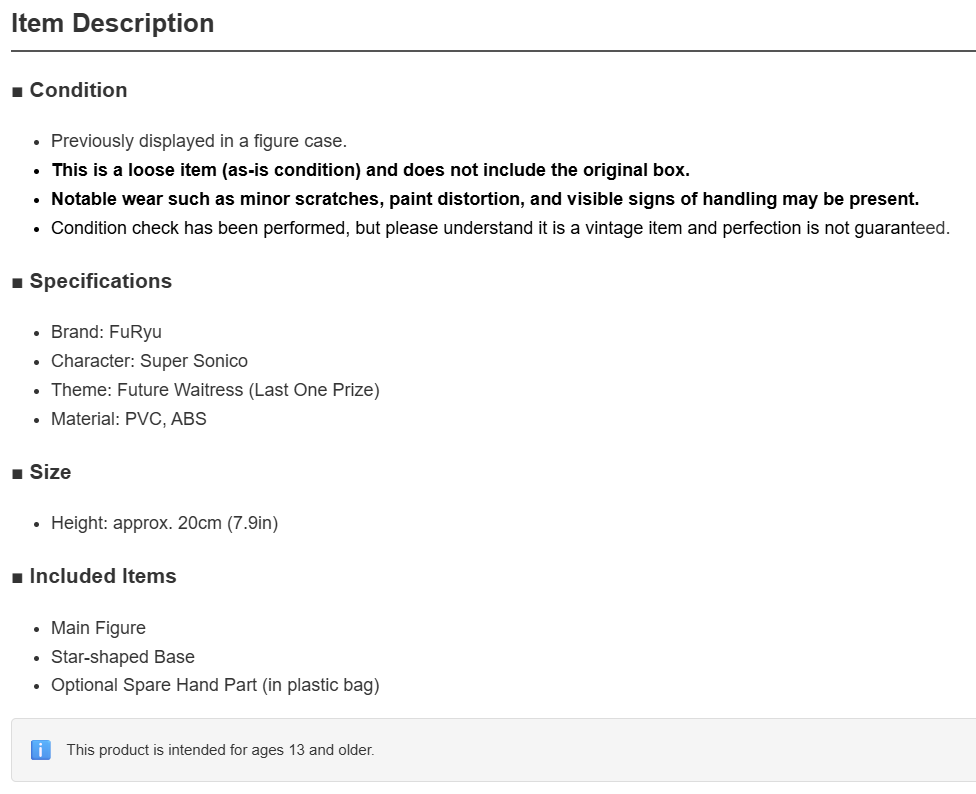
Task: Click the Condition section heading
Action: pyautogui.click(x=78, y=90)
